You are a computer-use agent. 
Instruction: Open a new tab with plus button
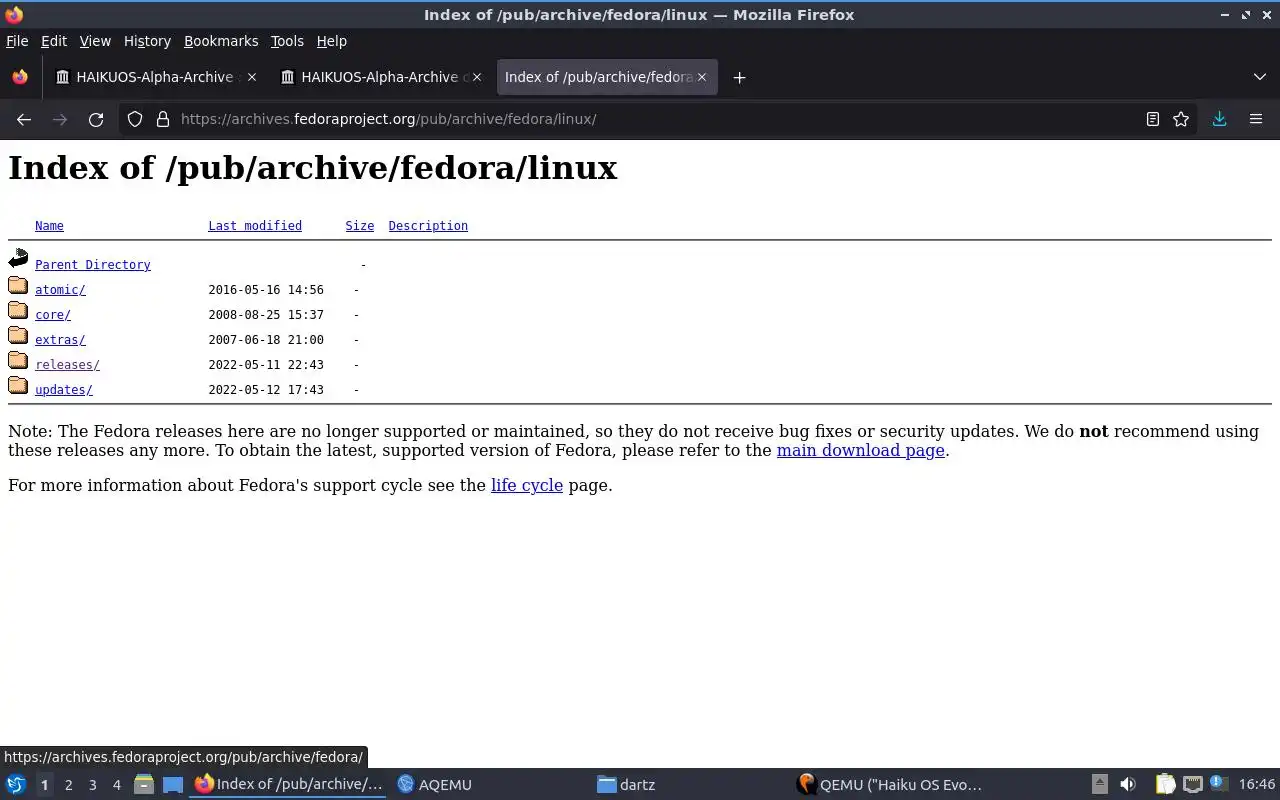pos(739,77)
